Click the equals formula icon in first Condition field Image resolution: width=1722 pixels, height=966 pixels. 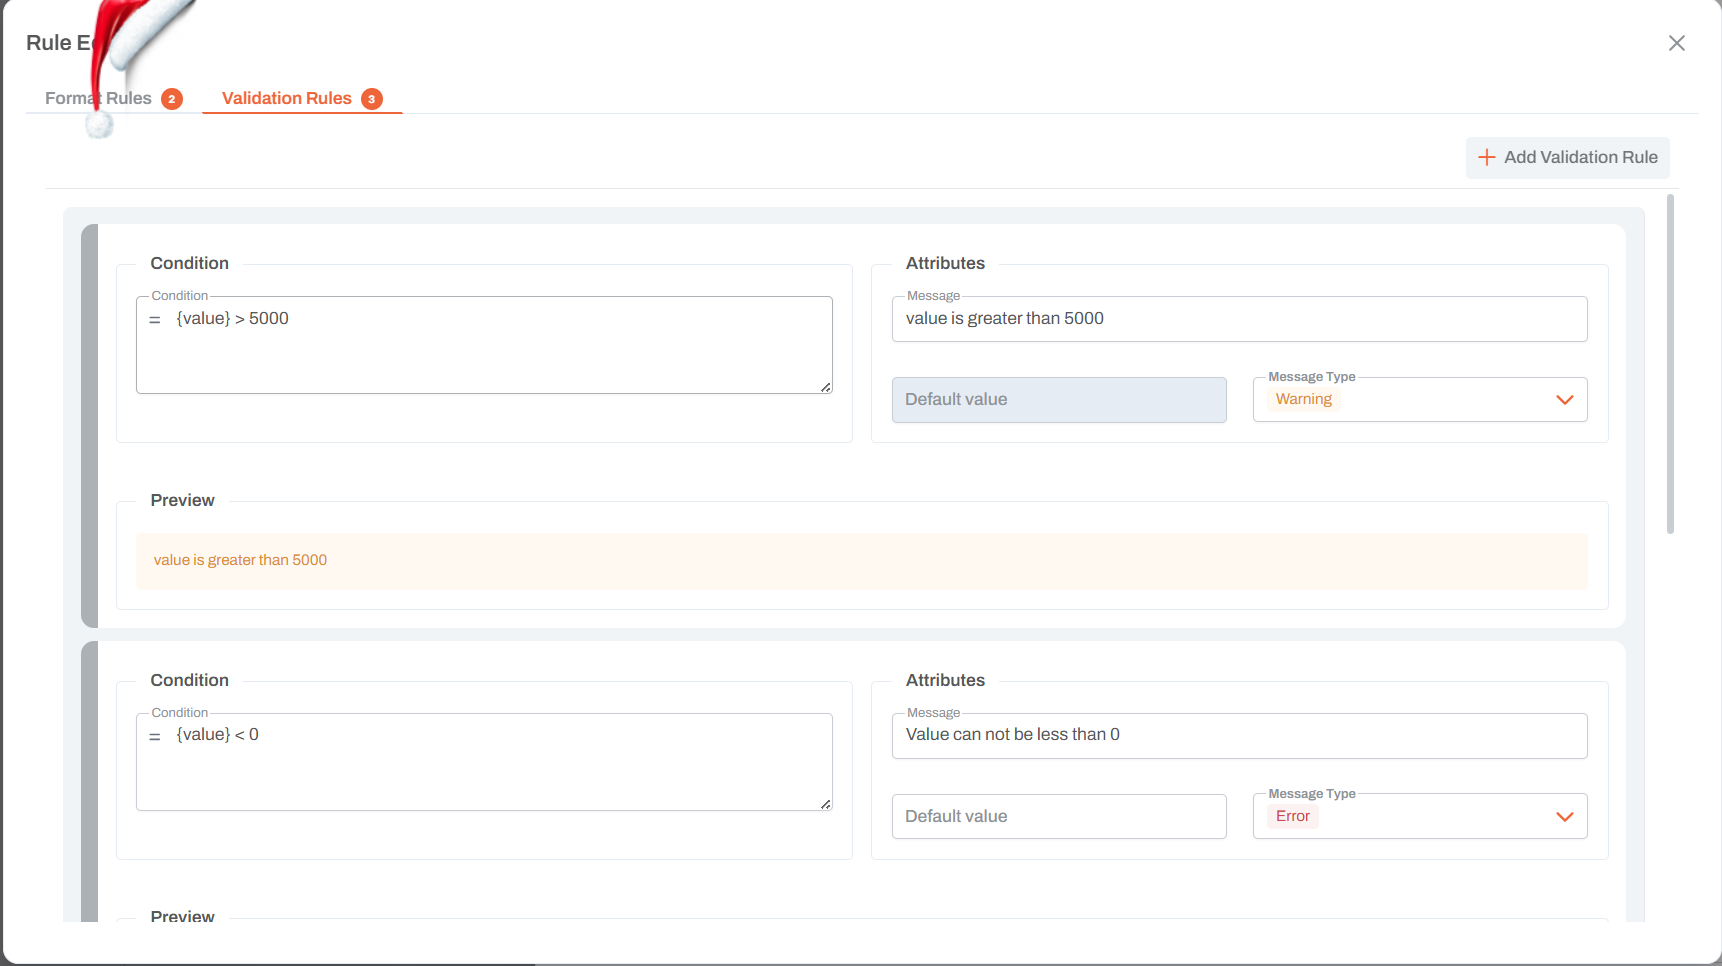(x=155, y=318)
